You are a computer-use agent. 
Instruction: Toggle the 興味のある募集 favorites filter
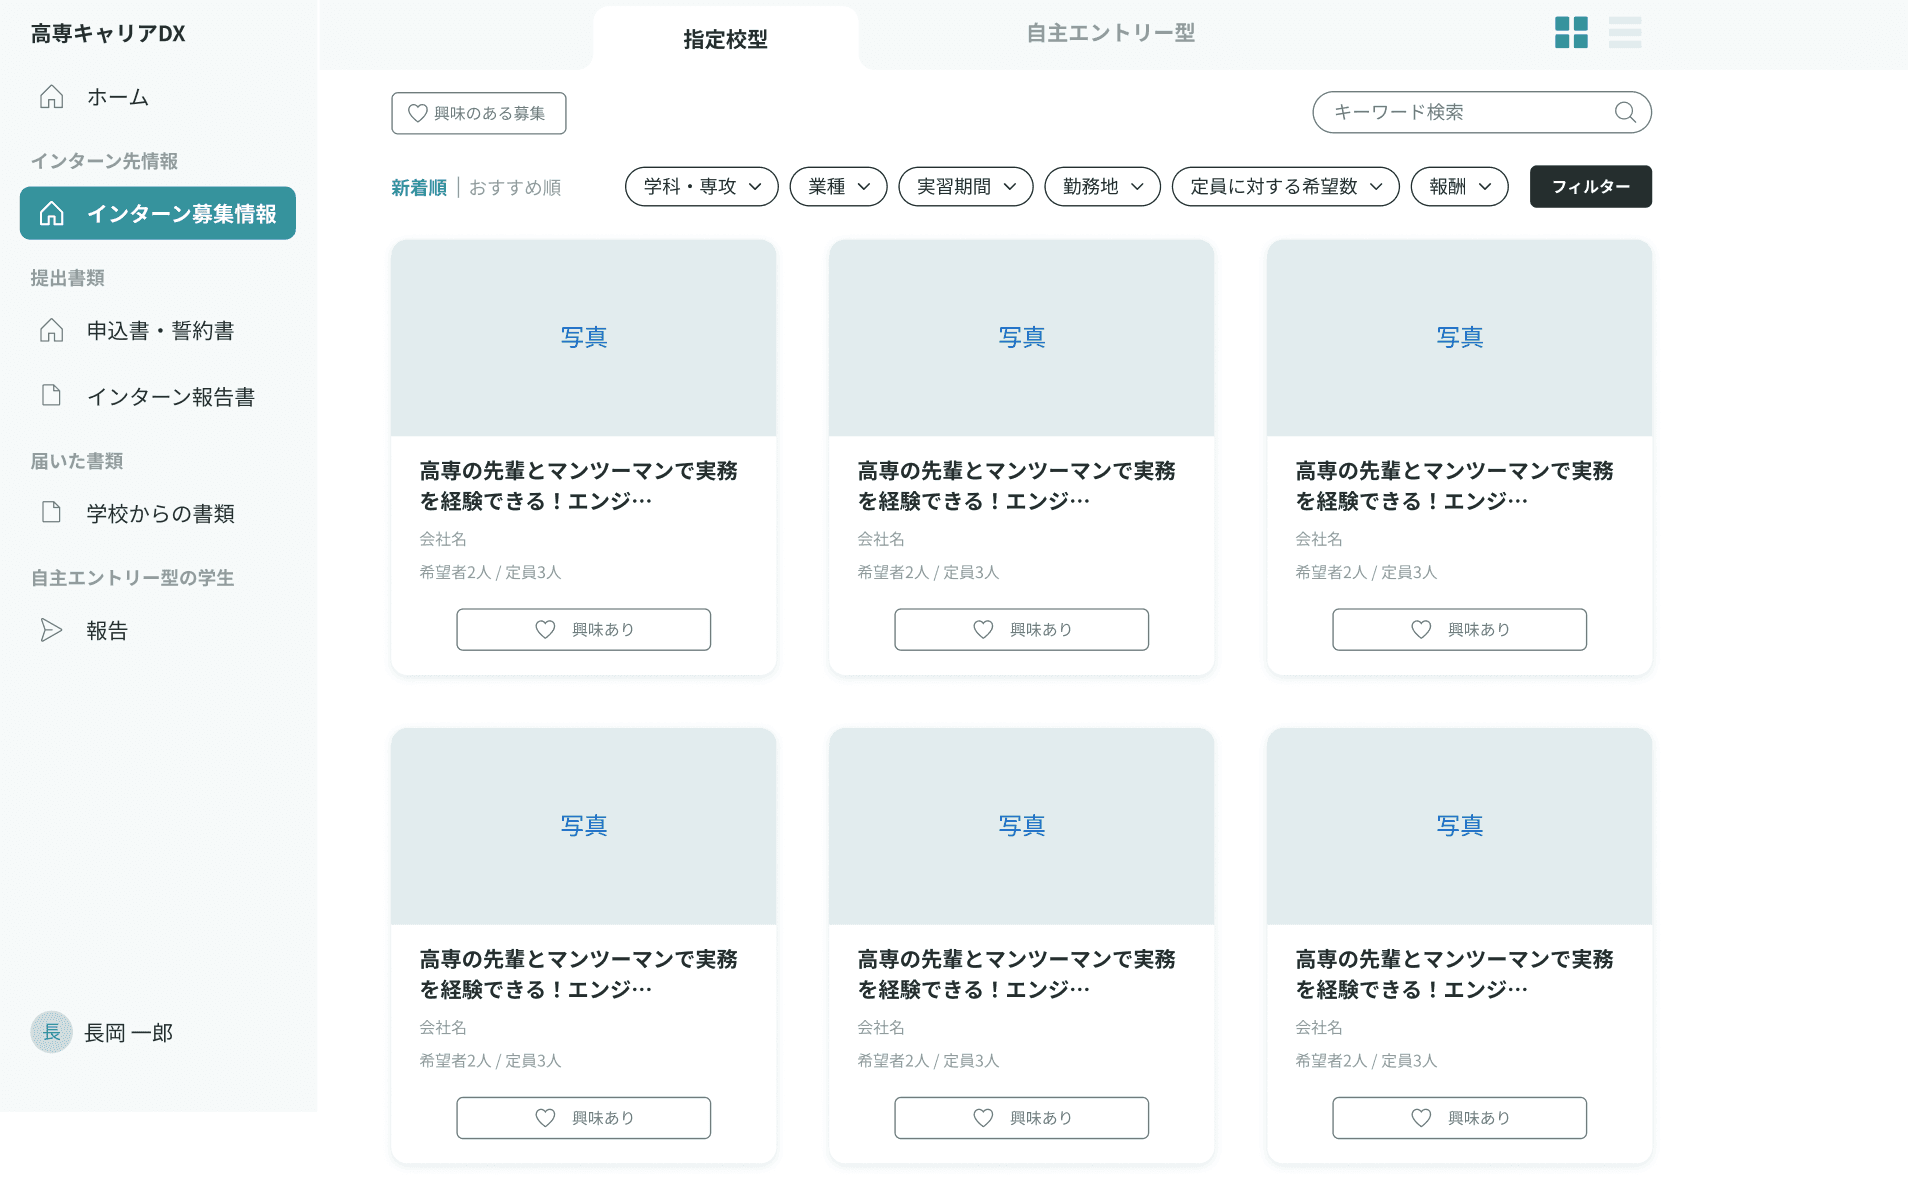pyautogui.click(x=478, y=113)
